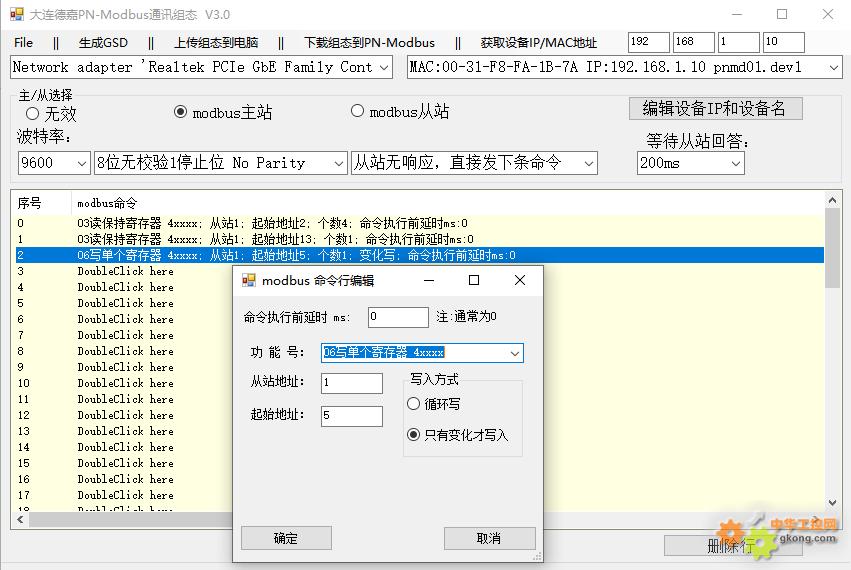This screenshot has height=570, width=851.
Task: Select the modbus从站 radio button
Action: click(x=357, y=111)
